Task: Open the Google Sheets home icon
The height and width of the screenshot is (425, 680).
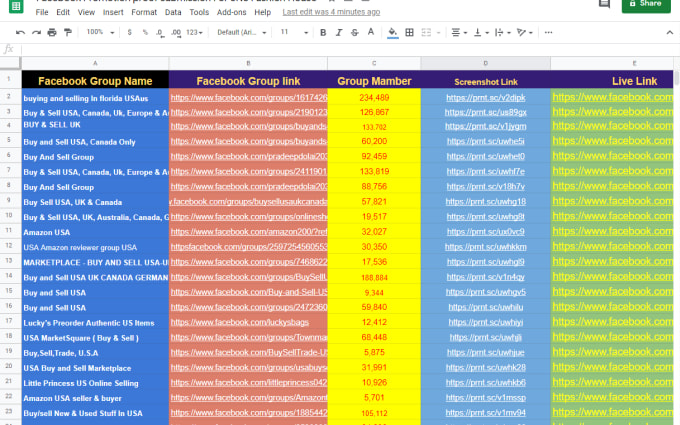Action: 16,6
